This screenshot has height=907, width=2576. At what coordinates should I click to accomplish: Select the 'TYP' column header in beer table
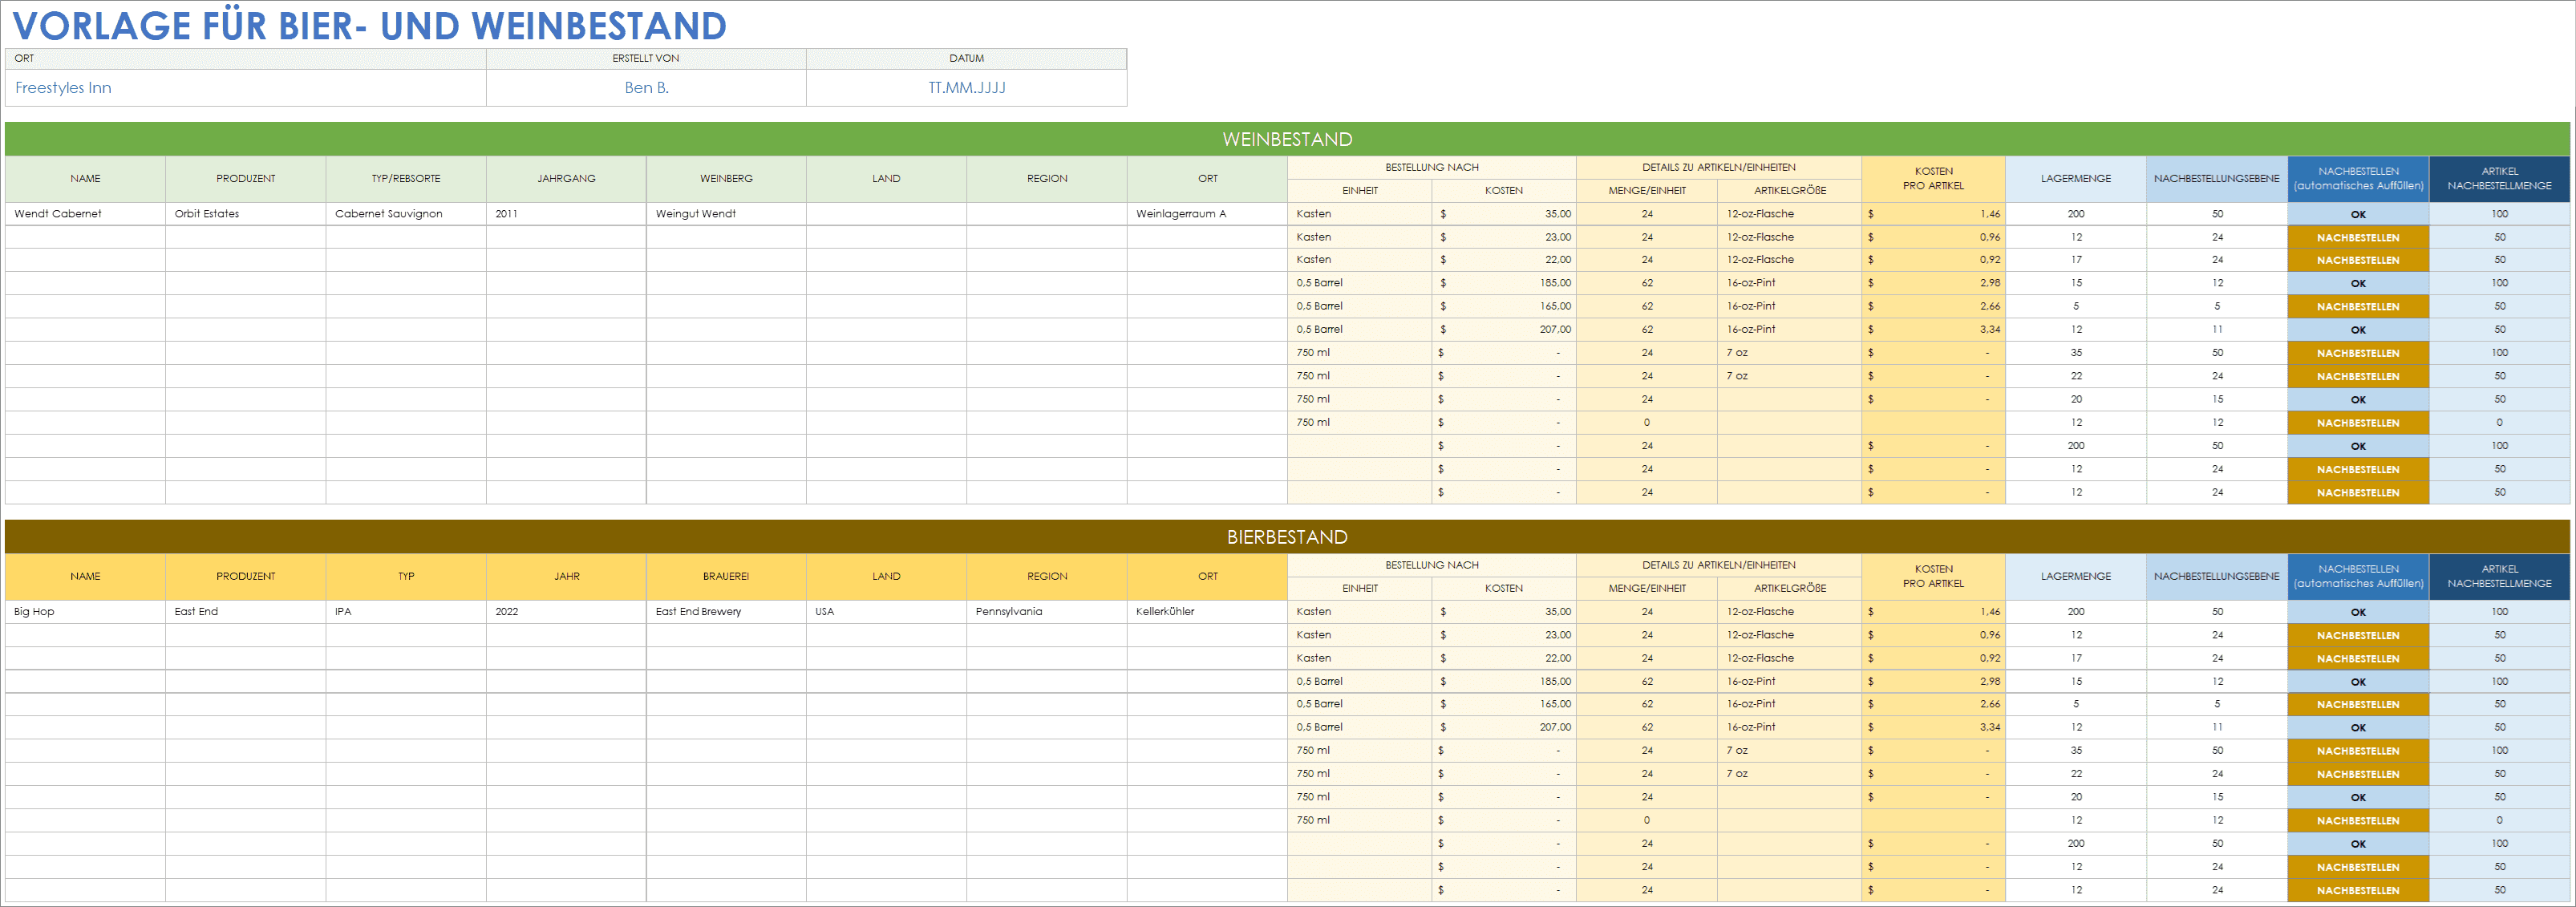coord(406,577)
